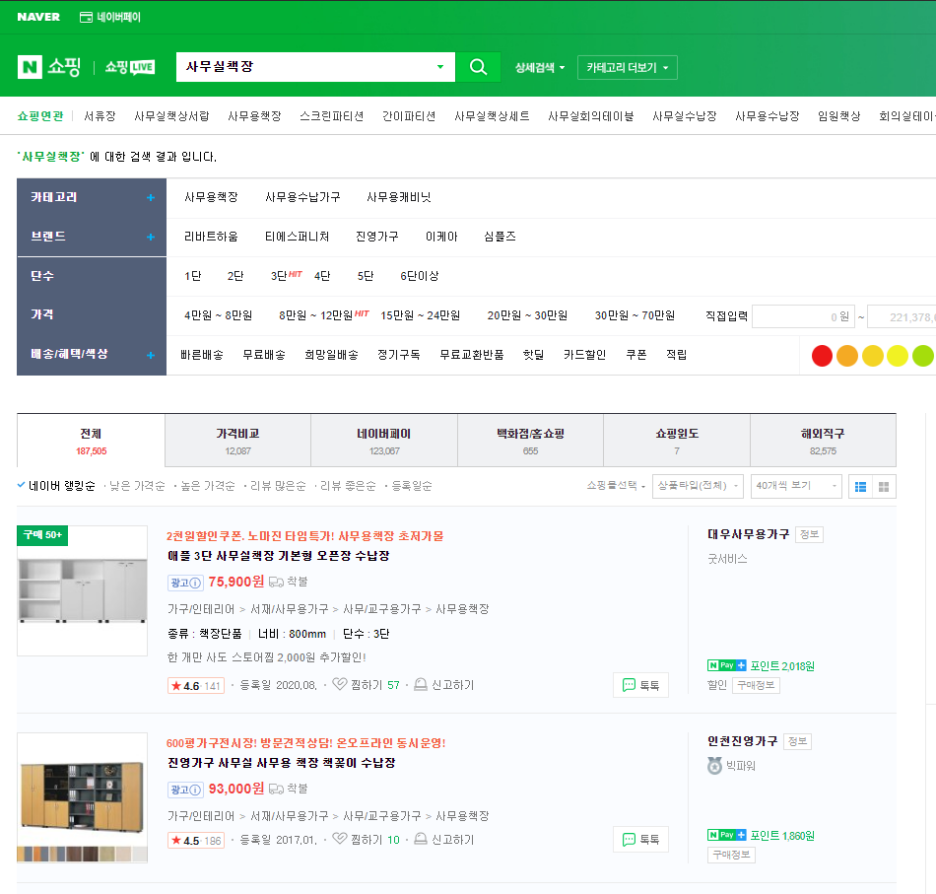Open 애플 3단 사무실책장 product title
The image size is (936, 894).
(278, 556)
